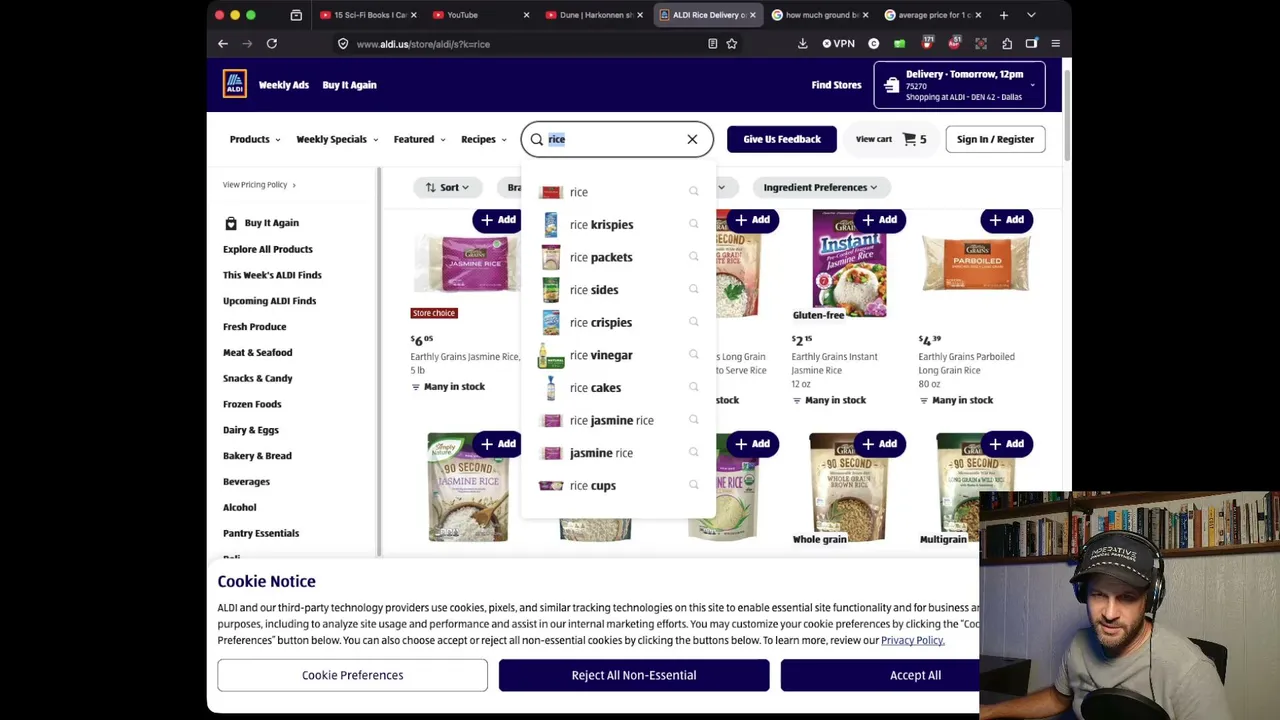Click search icon beside rice krispies suggestion

pyautogui.click(x=693, y=224)
